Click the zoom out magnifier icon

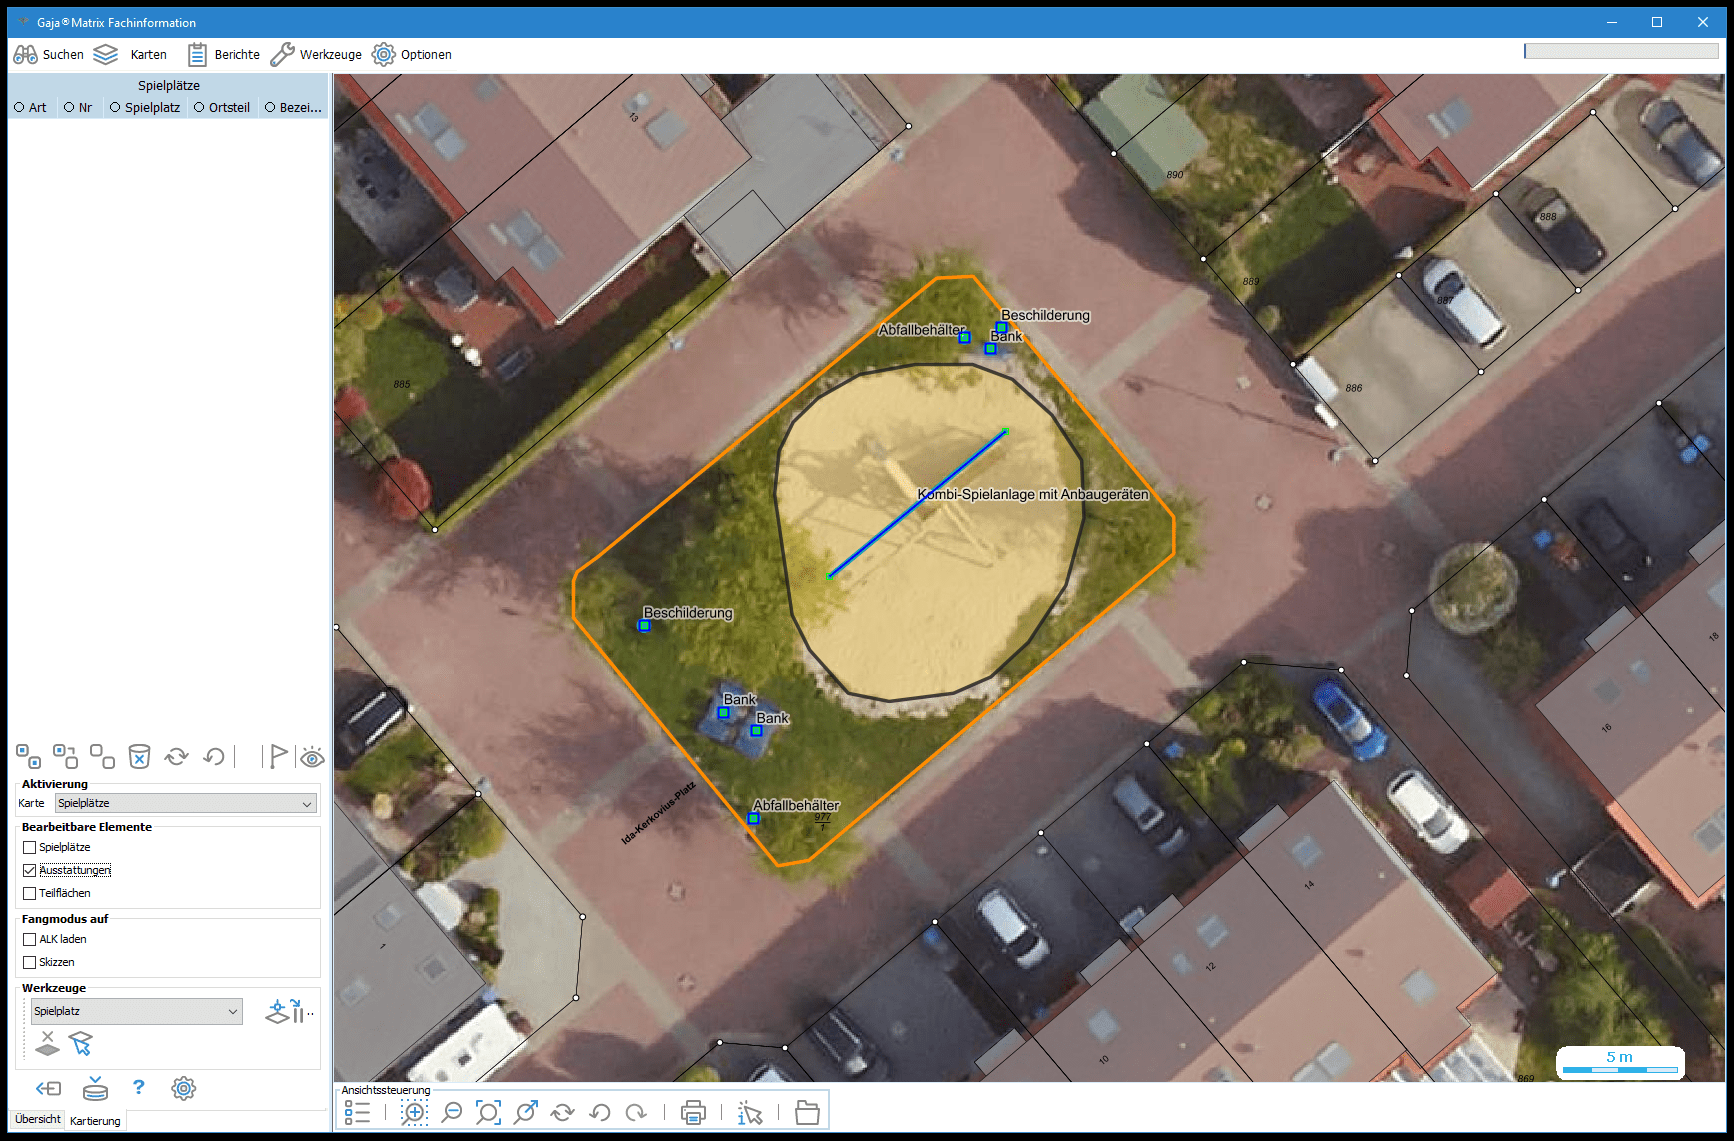pyautogui.click(x=452, y=1112)
